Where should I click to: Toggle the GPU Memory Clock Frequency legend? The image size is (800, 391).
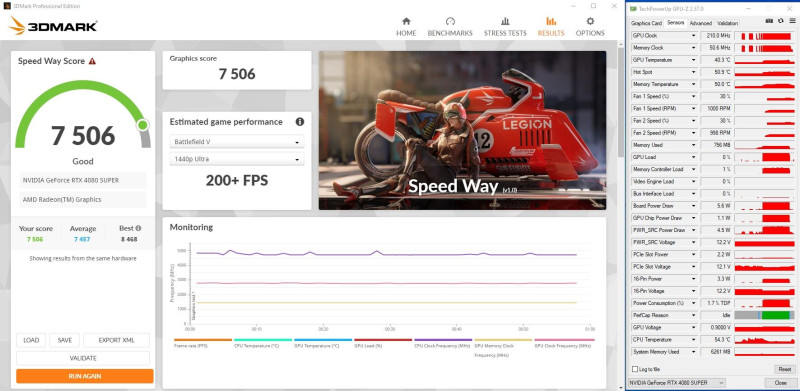503,347
